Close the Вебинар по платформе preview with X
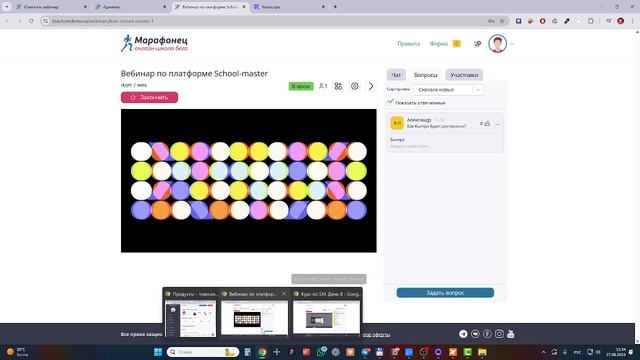This screenshot has width=640, height=360. point(284,293)
